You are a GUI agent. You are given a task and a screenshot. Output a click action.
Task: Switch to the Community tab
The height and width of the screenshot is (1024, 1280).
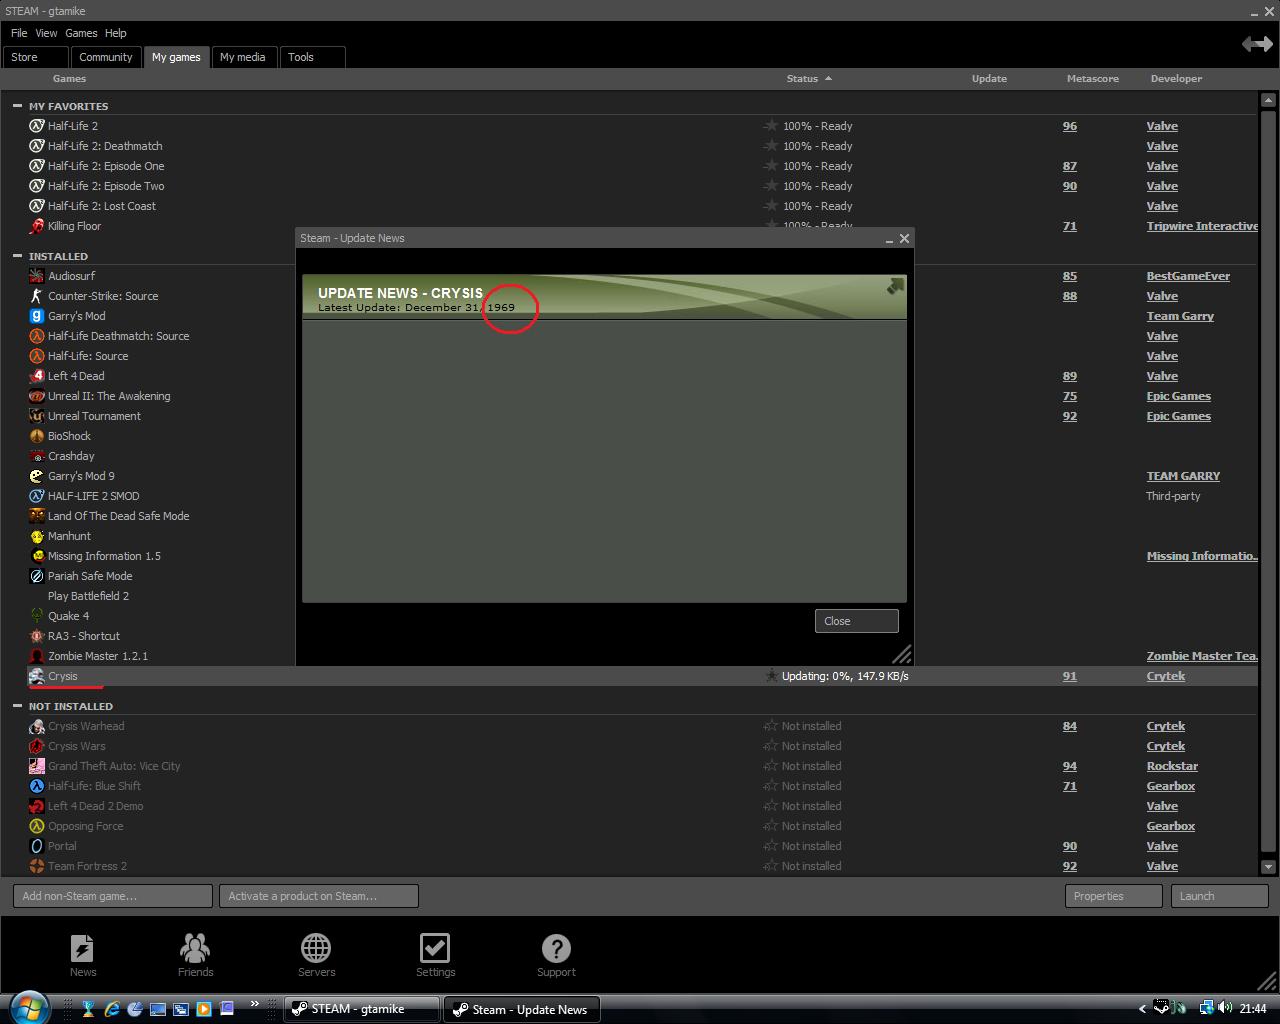(106, 57)
